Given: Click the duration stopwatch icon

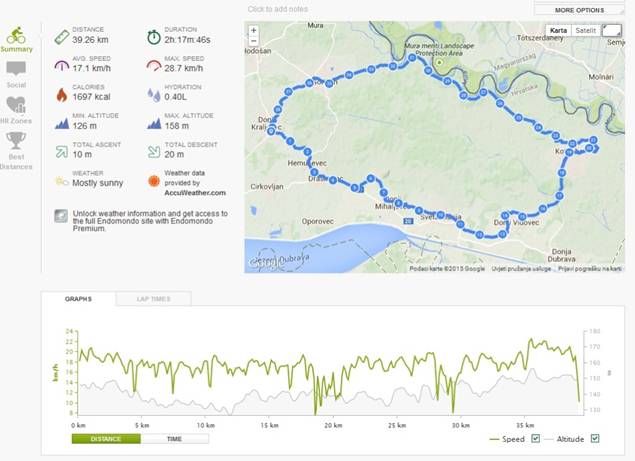Looking at the screenshot, I should [x=153, y=36].
